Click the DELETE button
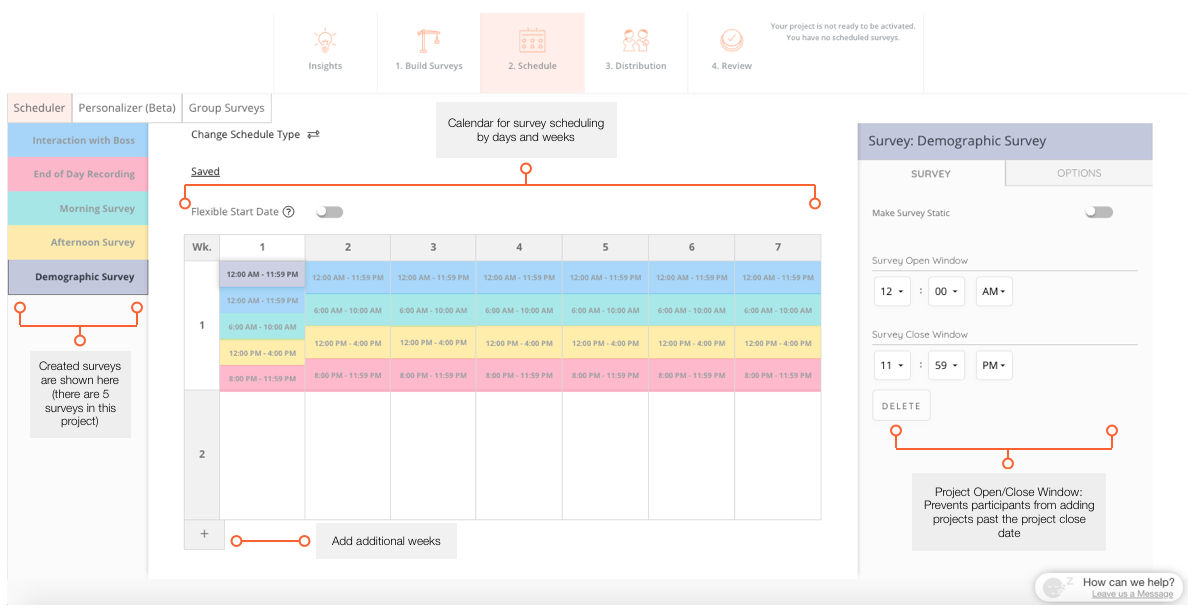 point(901,405)
